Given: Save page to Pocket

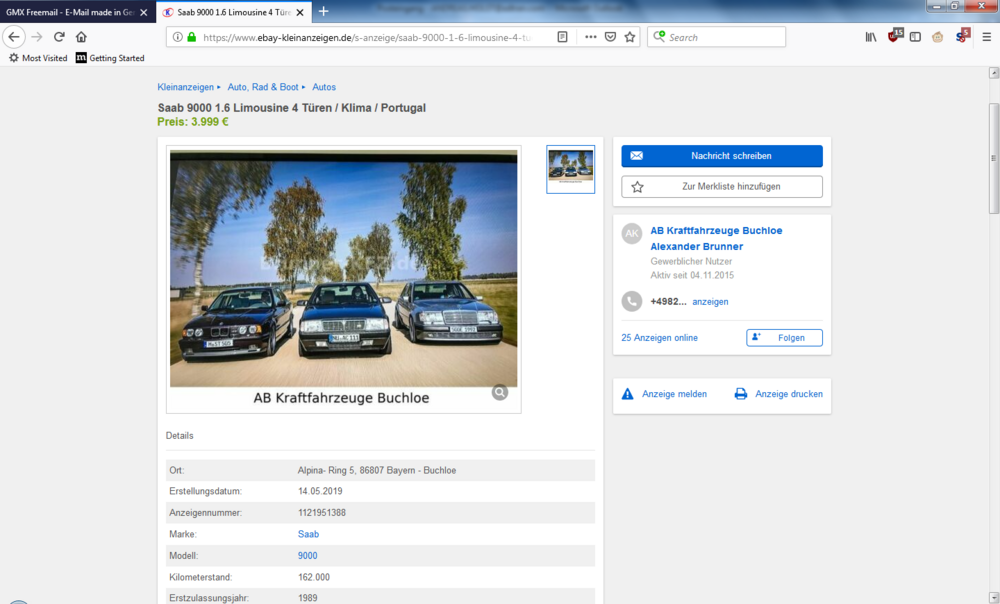Looking at the screenshot, I should [610, 37].
